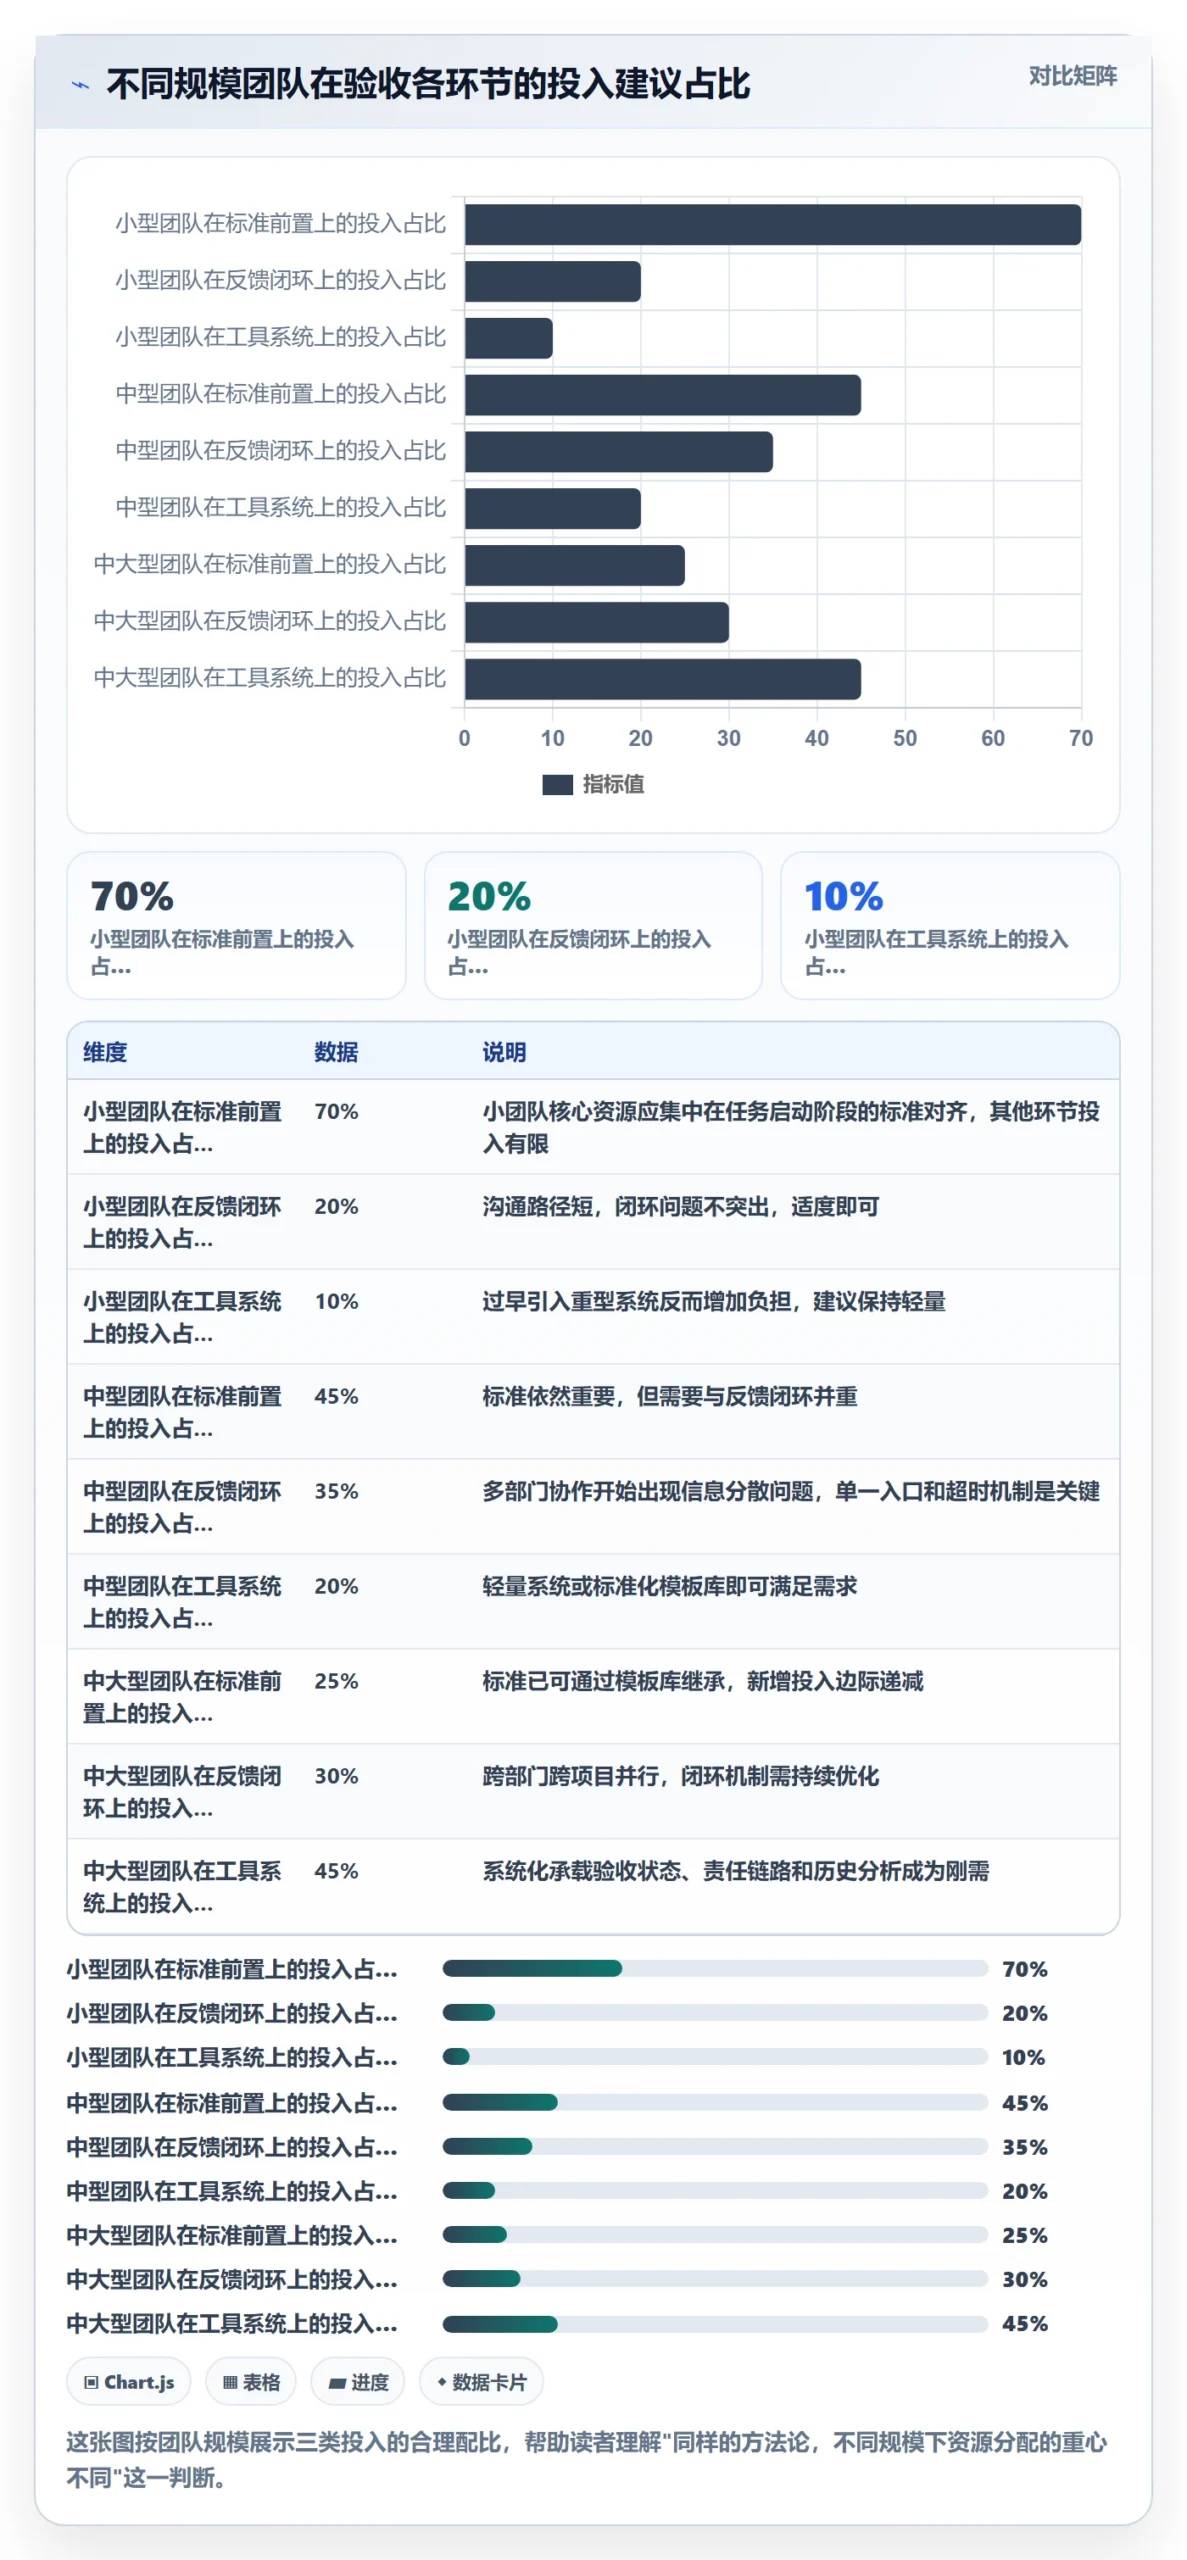Click the 数据 column header
This screenshot has width=1187, height=2560.
[x=336, y=1052]
